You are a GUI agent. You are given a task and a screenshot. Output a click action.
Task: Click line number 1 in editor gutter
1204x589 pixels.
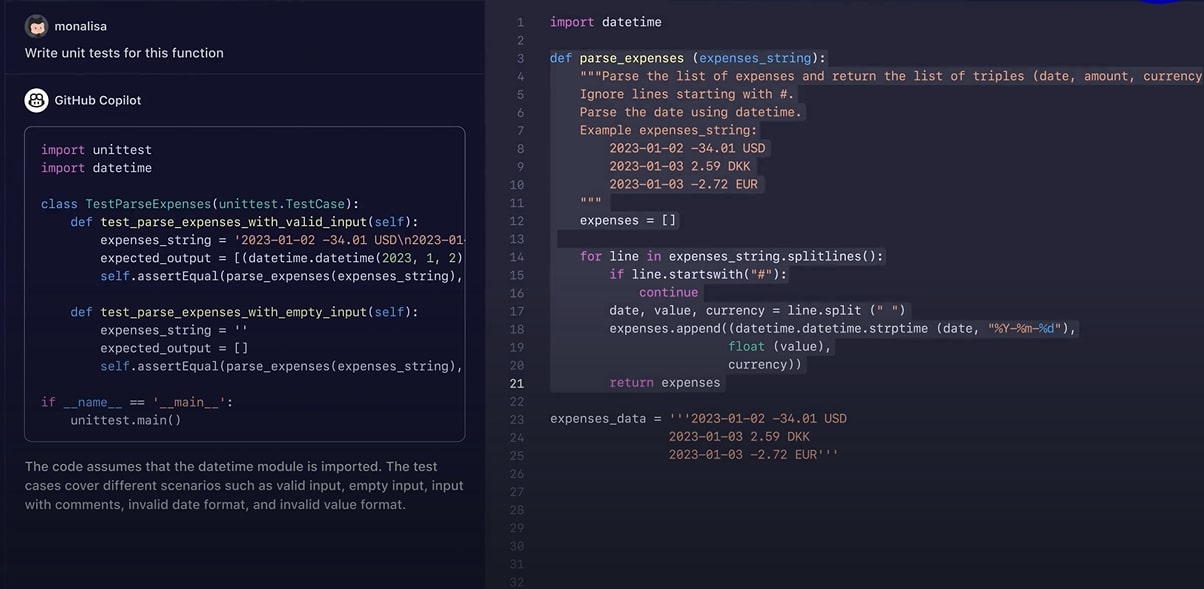[x=520, y=22]
